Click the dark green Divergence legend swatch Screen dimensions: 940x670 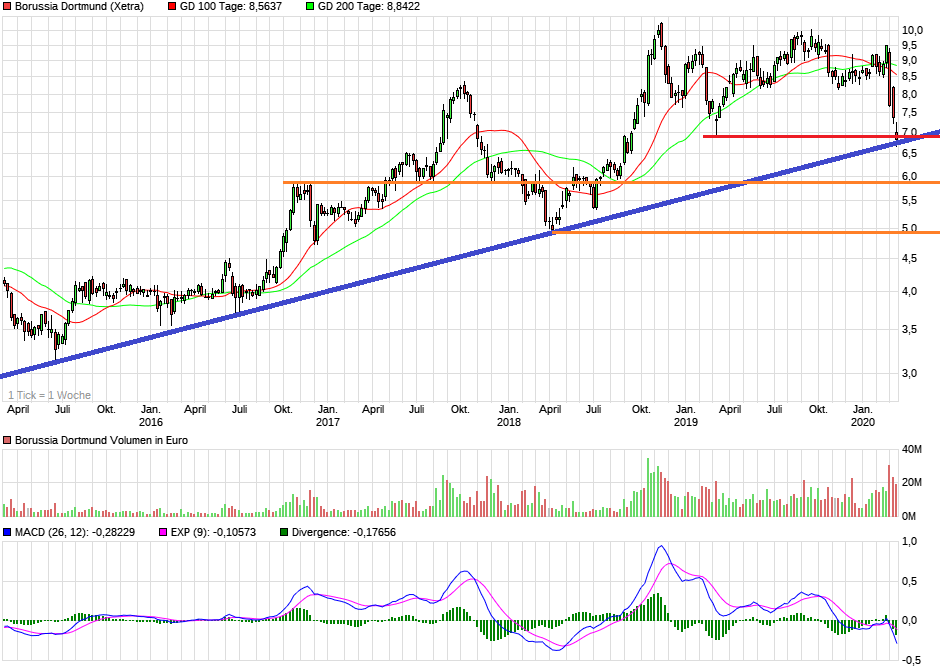tap(284, 532)
